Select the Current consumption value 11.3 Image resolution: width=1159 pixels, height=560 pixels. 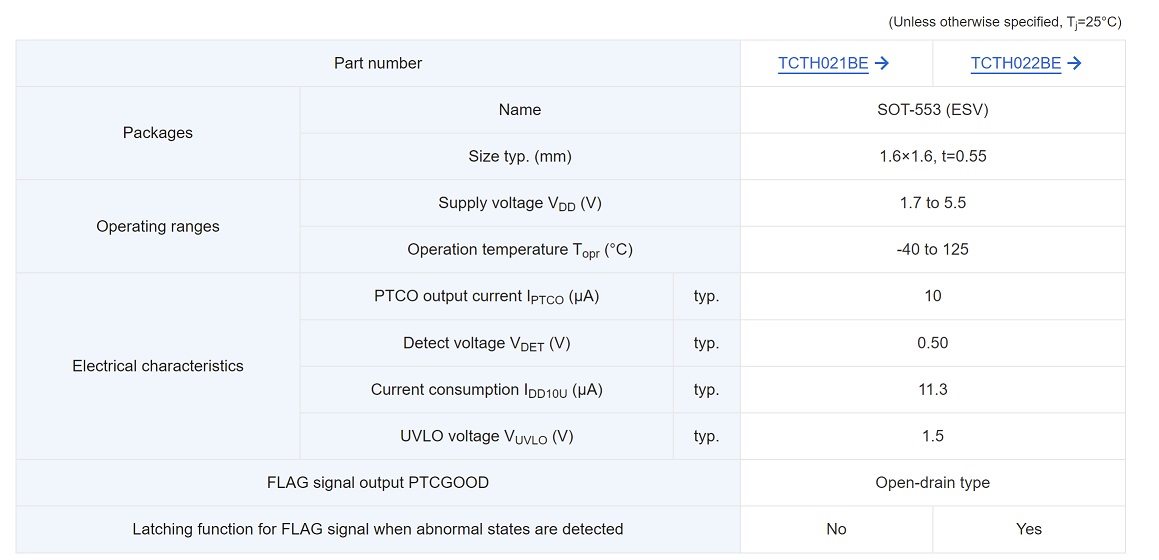pos(932,389)
